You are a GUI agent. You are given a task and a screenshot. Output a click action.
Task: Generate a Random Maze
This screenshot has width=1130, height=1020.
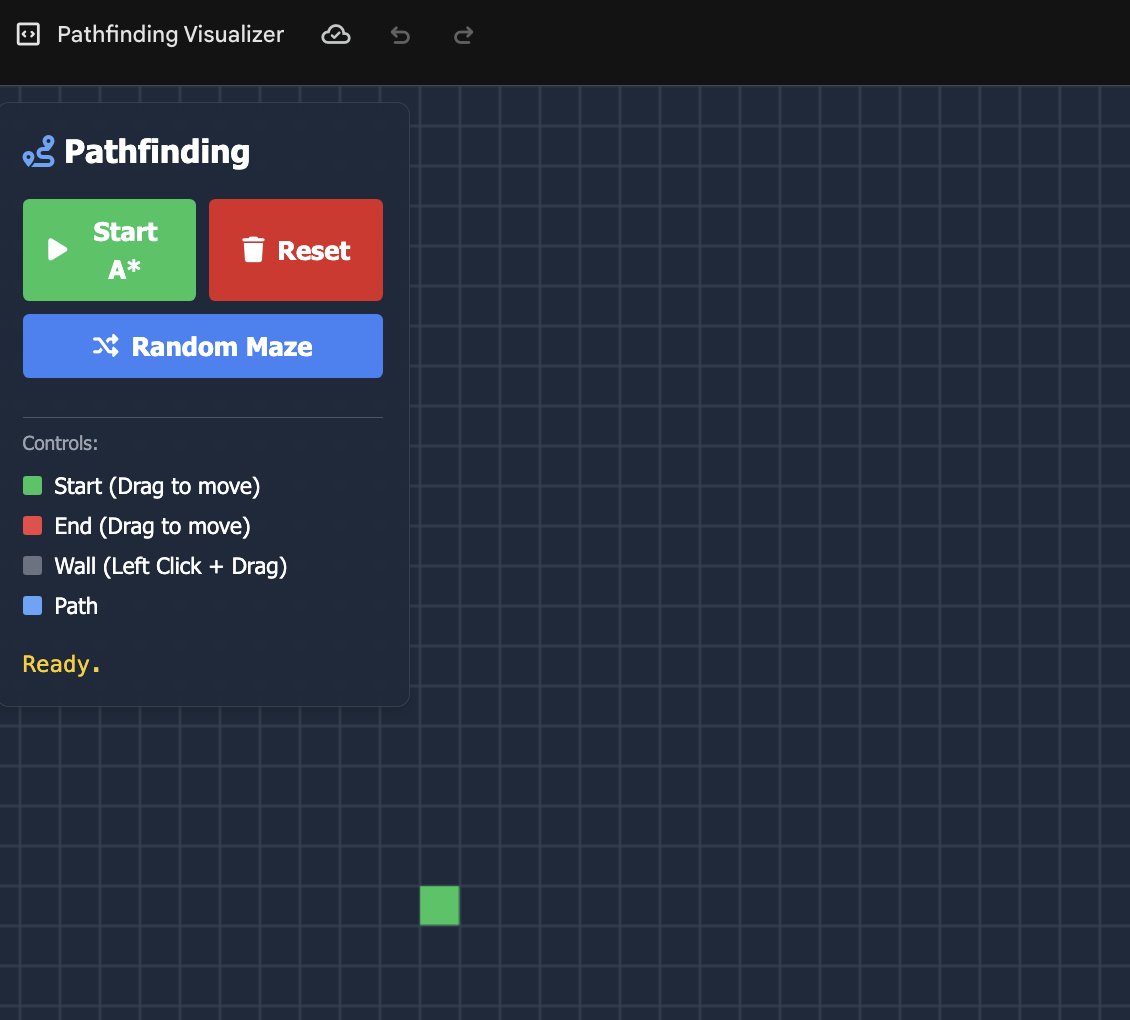tap(203, 345)
